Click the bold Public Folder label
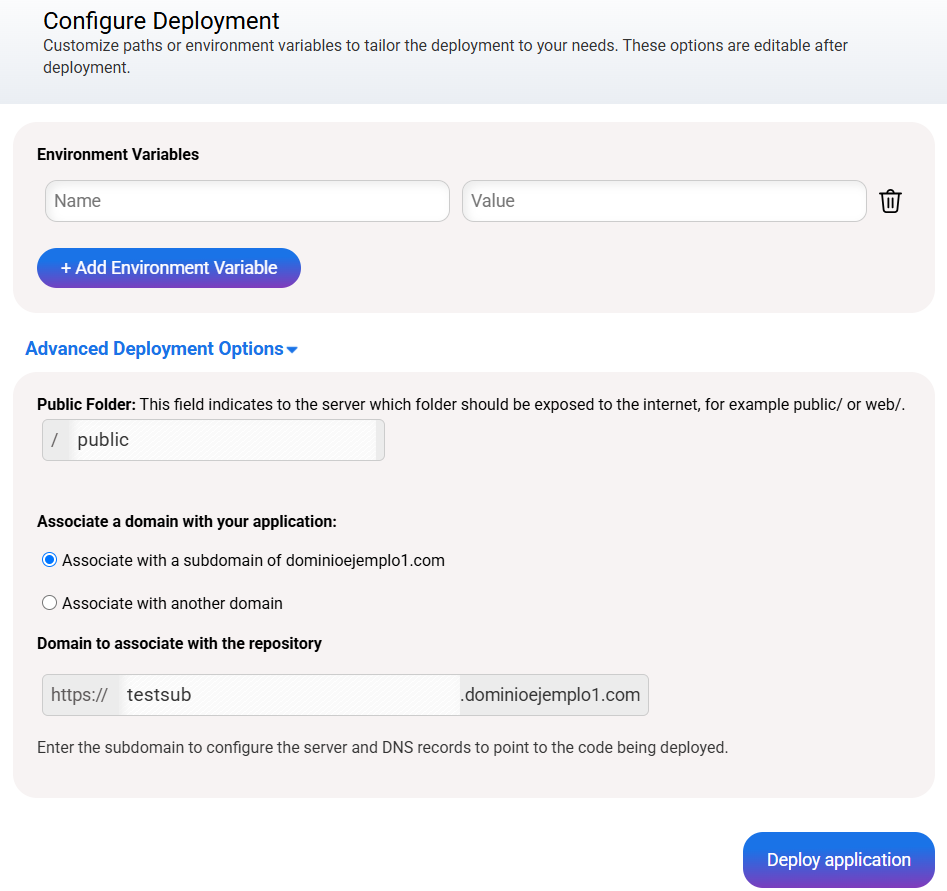Screen dimensions: 947x891 86,404
